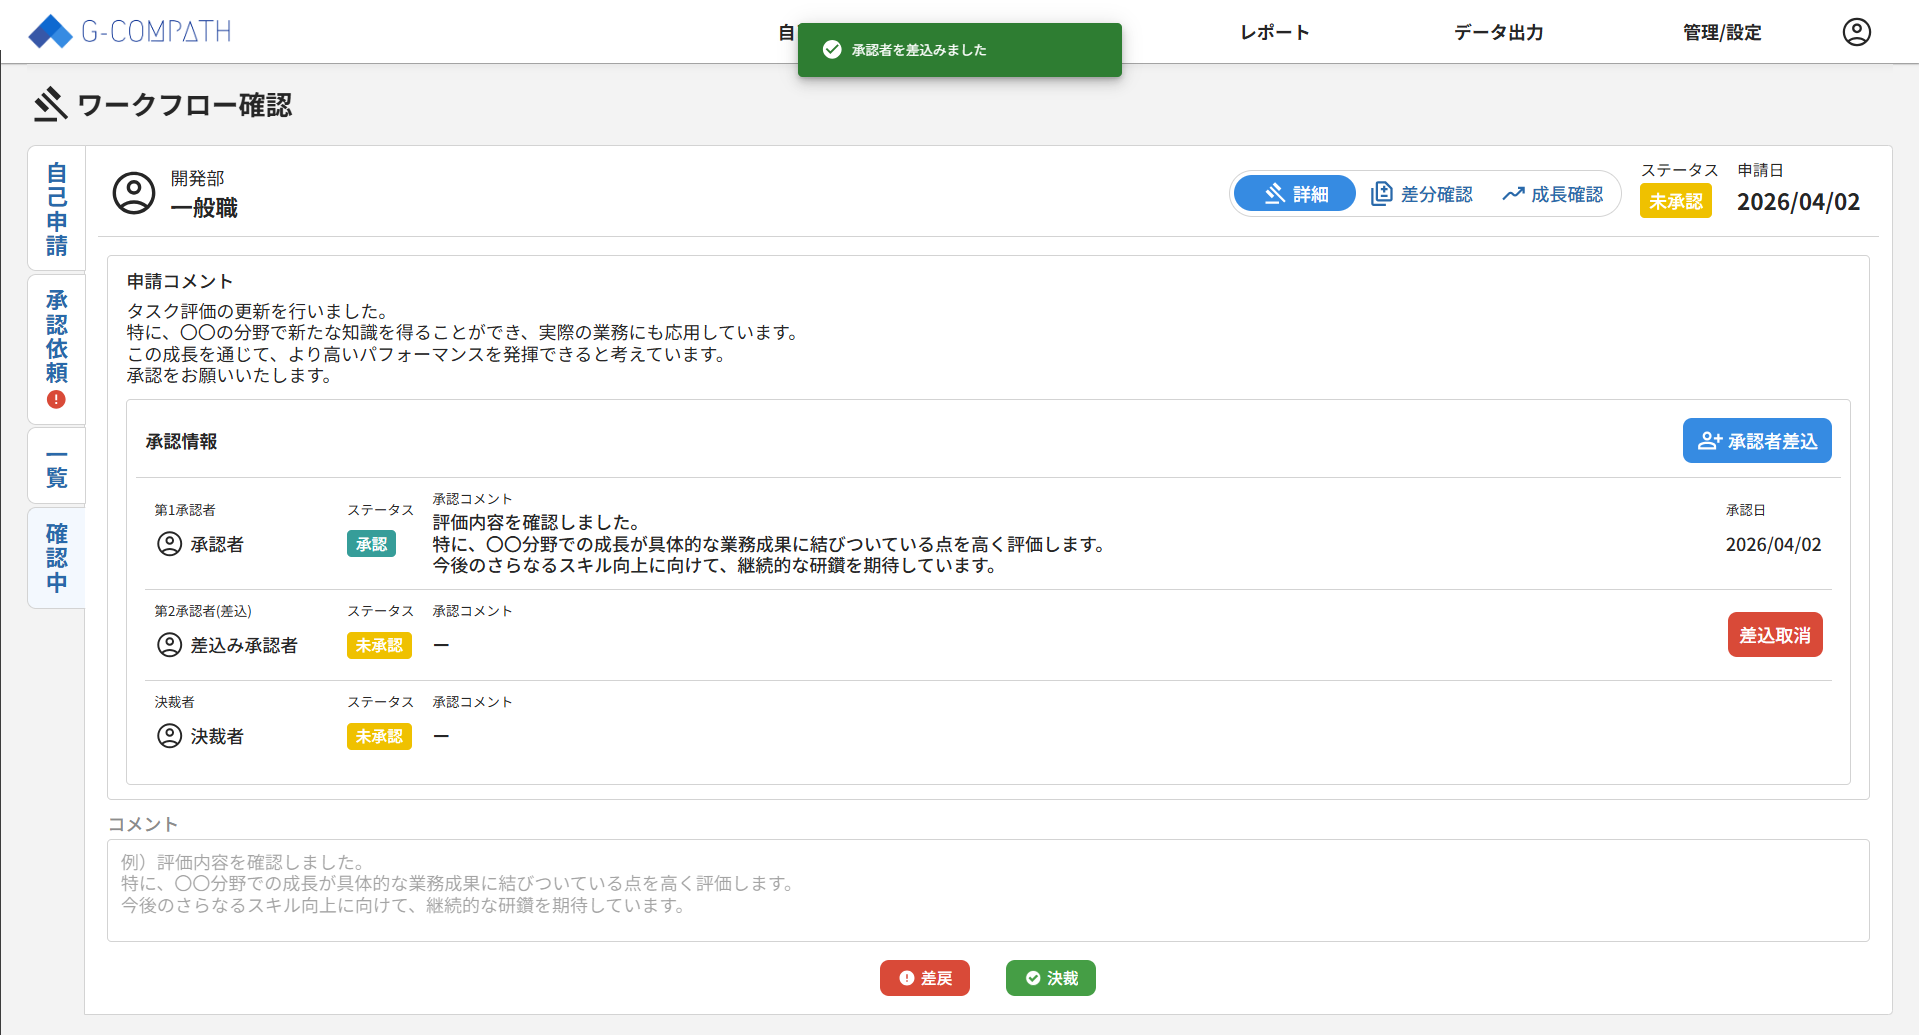The height and width of the screenshot is (1035, 1919).
Task: Click the green 決裁 button
Action: [x=1051, y=978]
